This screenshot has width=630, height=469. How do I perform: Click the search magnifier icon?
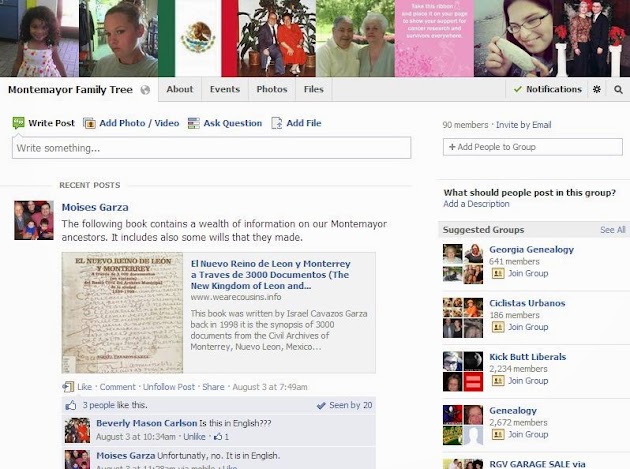(x=618, y=90)
